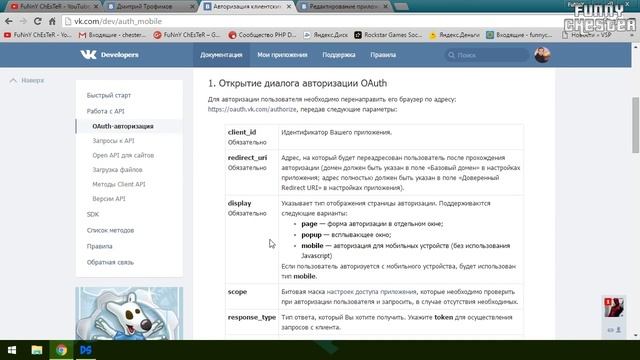640x360 pixels.
Task: Click the scope parameter name
Action: click(x=237, y=292)
